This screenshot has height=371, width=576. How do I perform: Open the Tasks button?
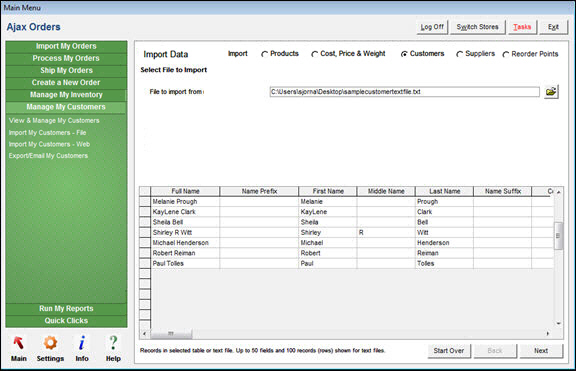522,27
